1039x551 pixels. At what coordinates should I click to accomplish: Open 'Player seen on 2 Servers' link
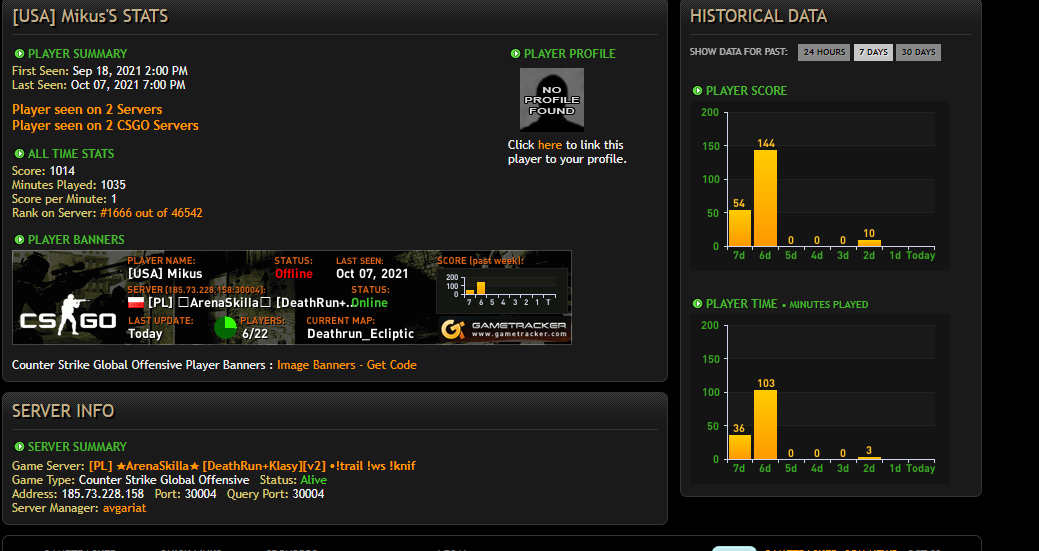point(87,109)
